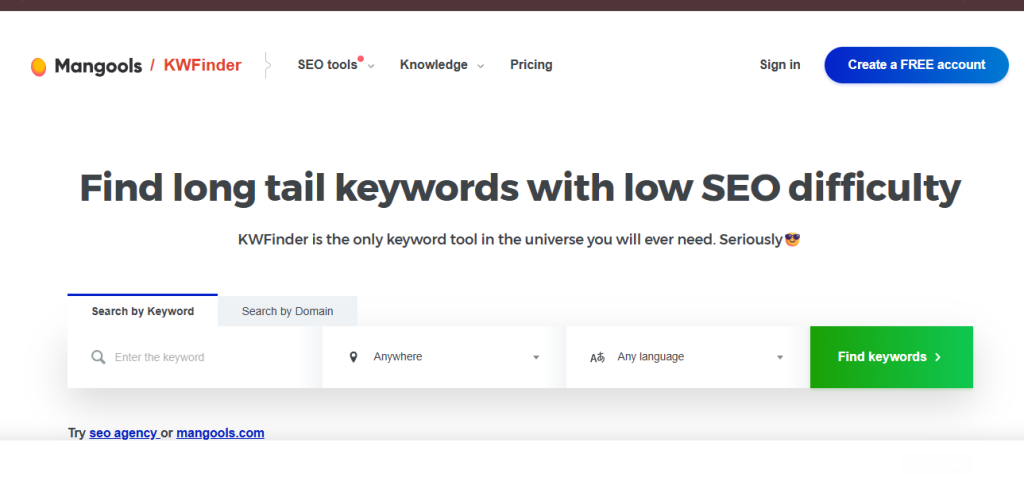Screen dimensions: 1024x477
Task: Click the location pin icon
Action: pyautogui.click(x=353, y=357)
